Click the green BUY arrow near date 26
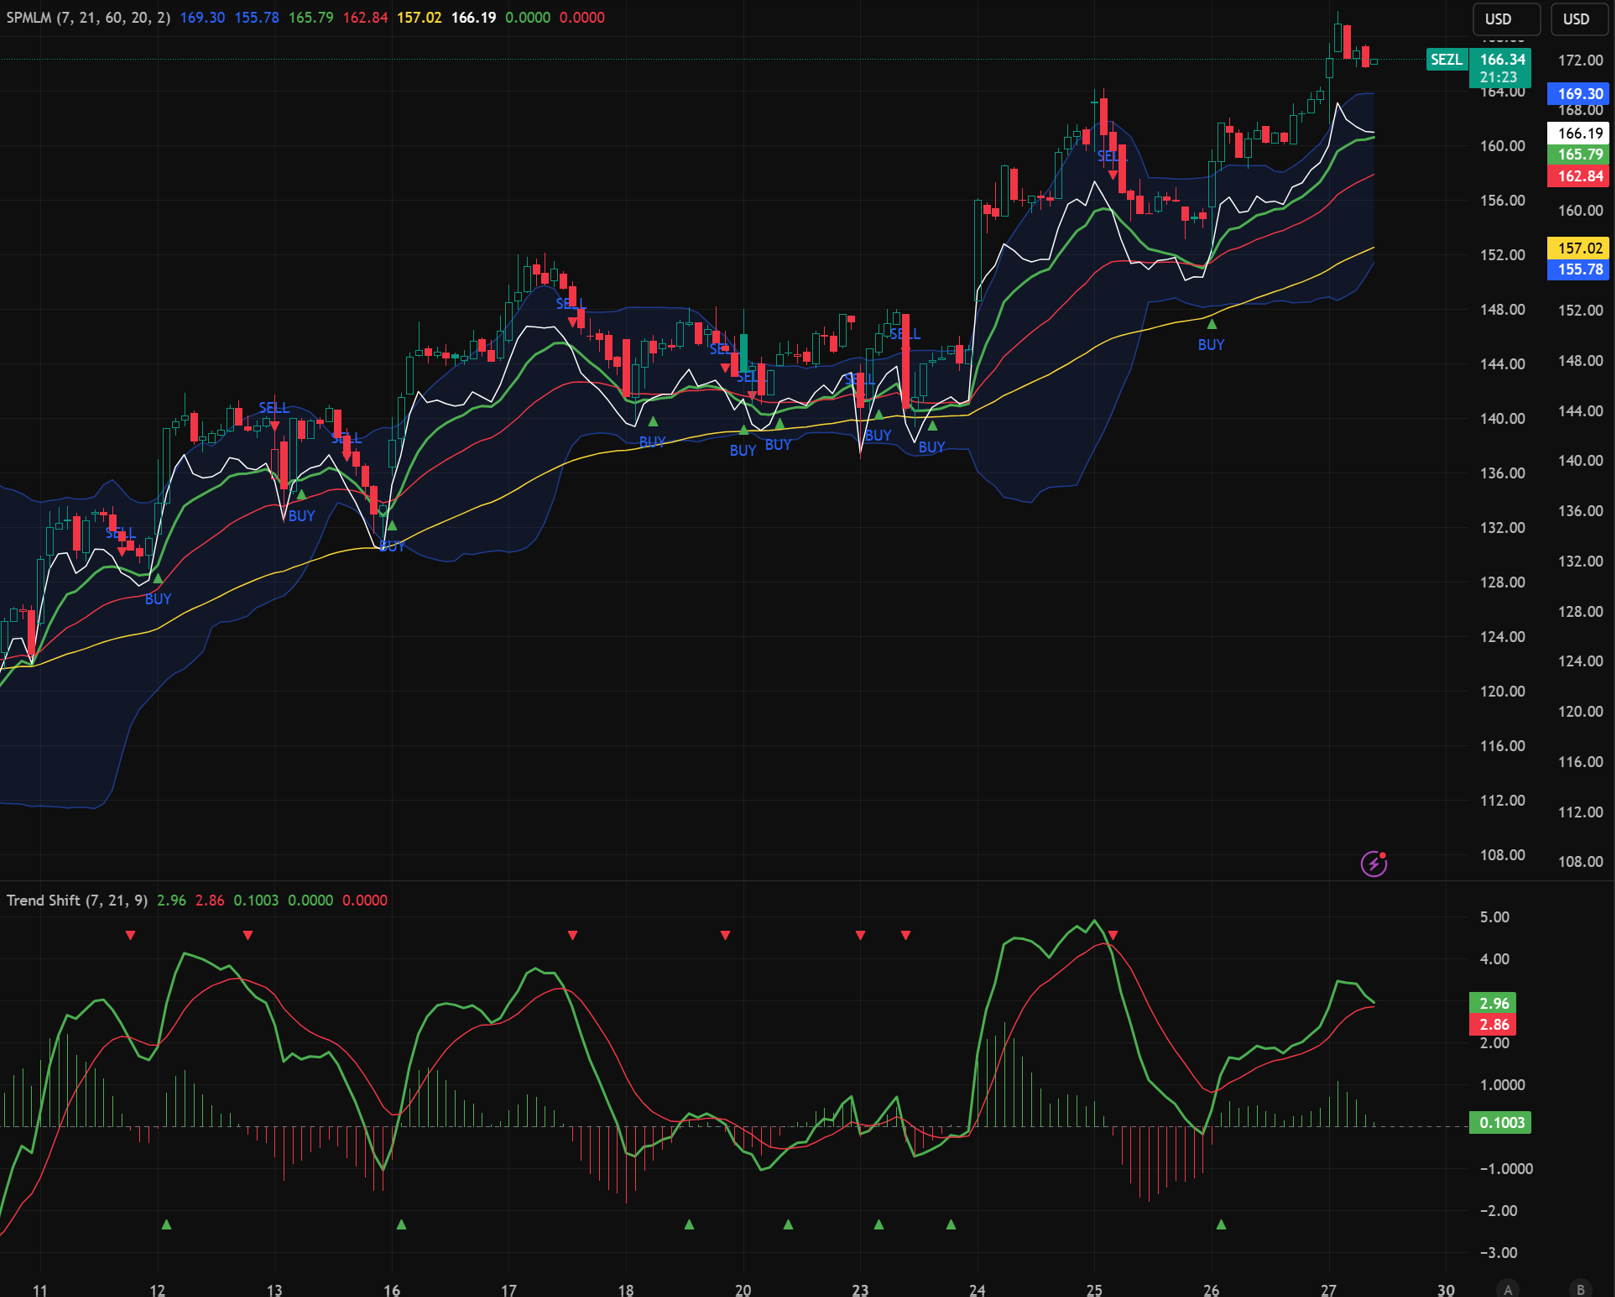The height and width of the screenshot is (1297, 1615). click(1211, 325)
